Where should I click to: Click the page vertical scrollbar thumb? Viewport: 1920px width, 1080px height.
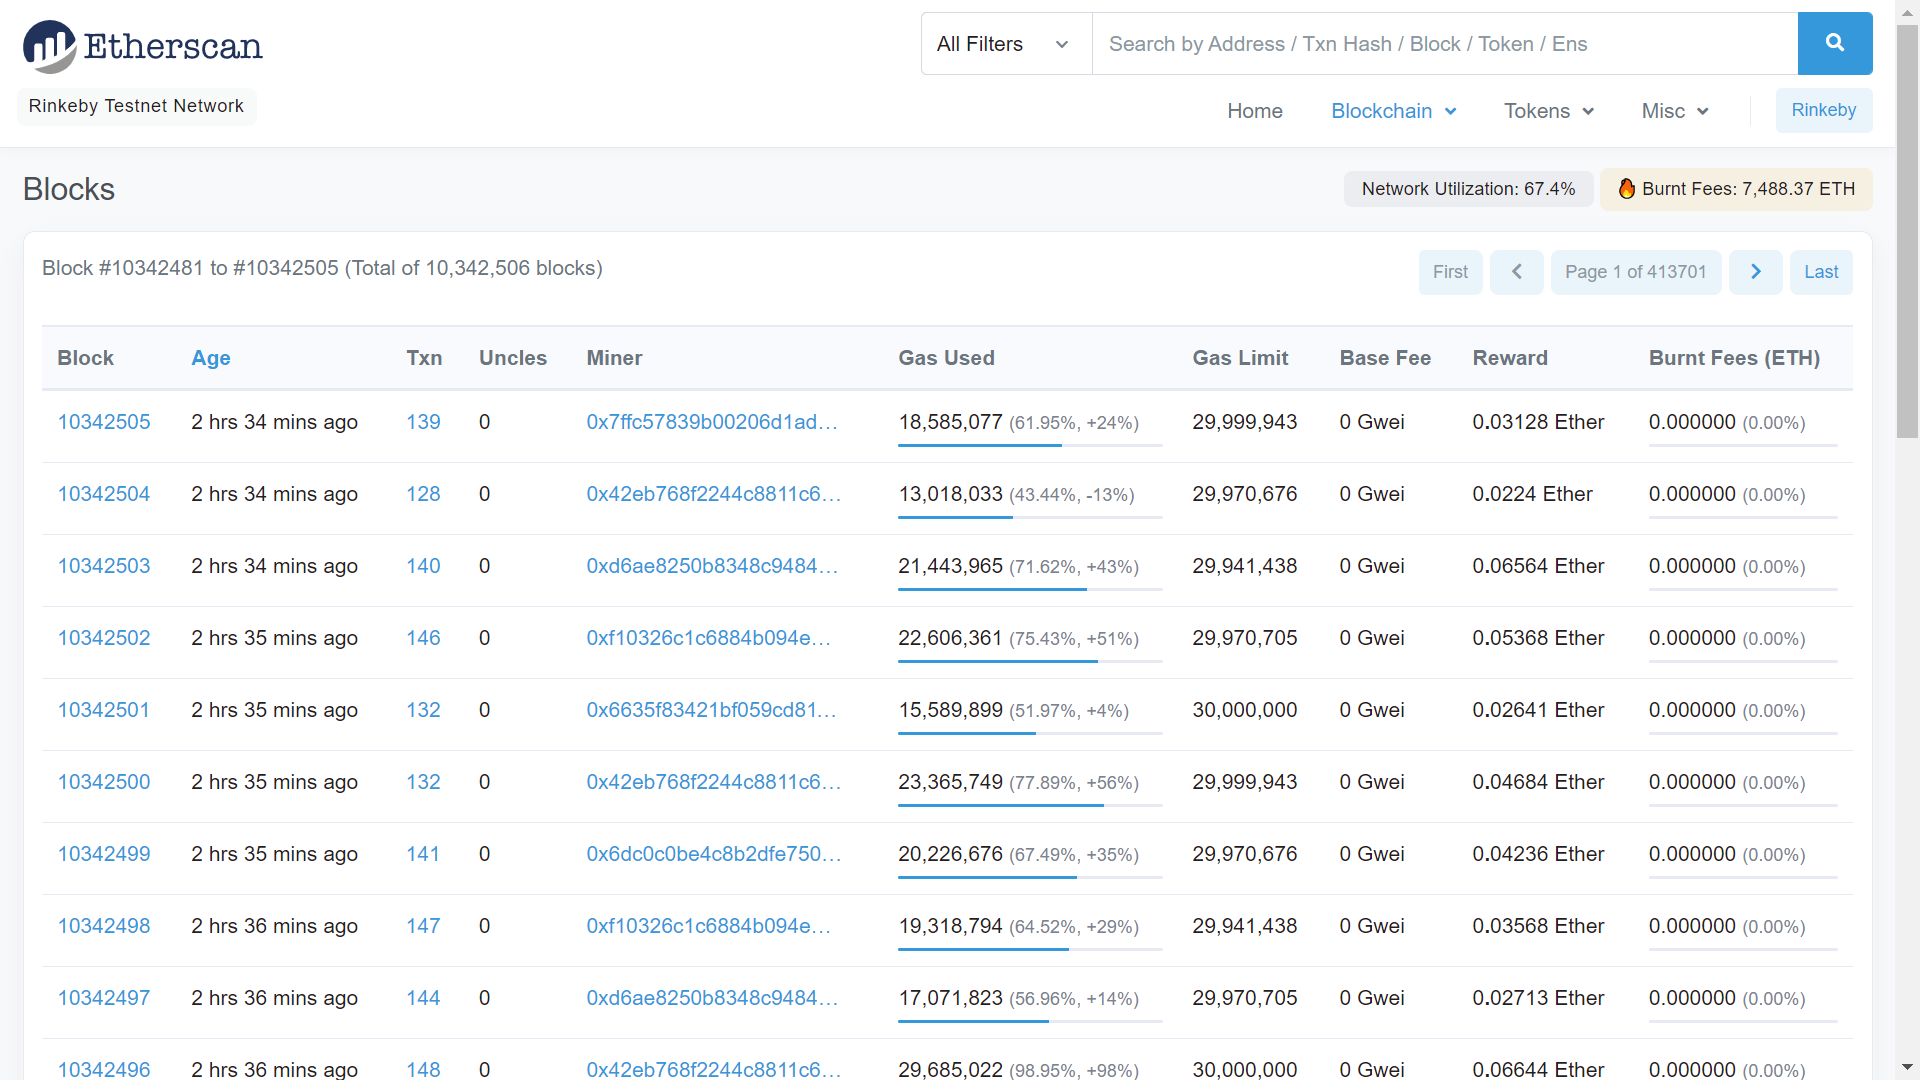[x=1907, y=230]
